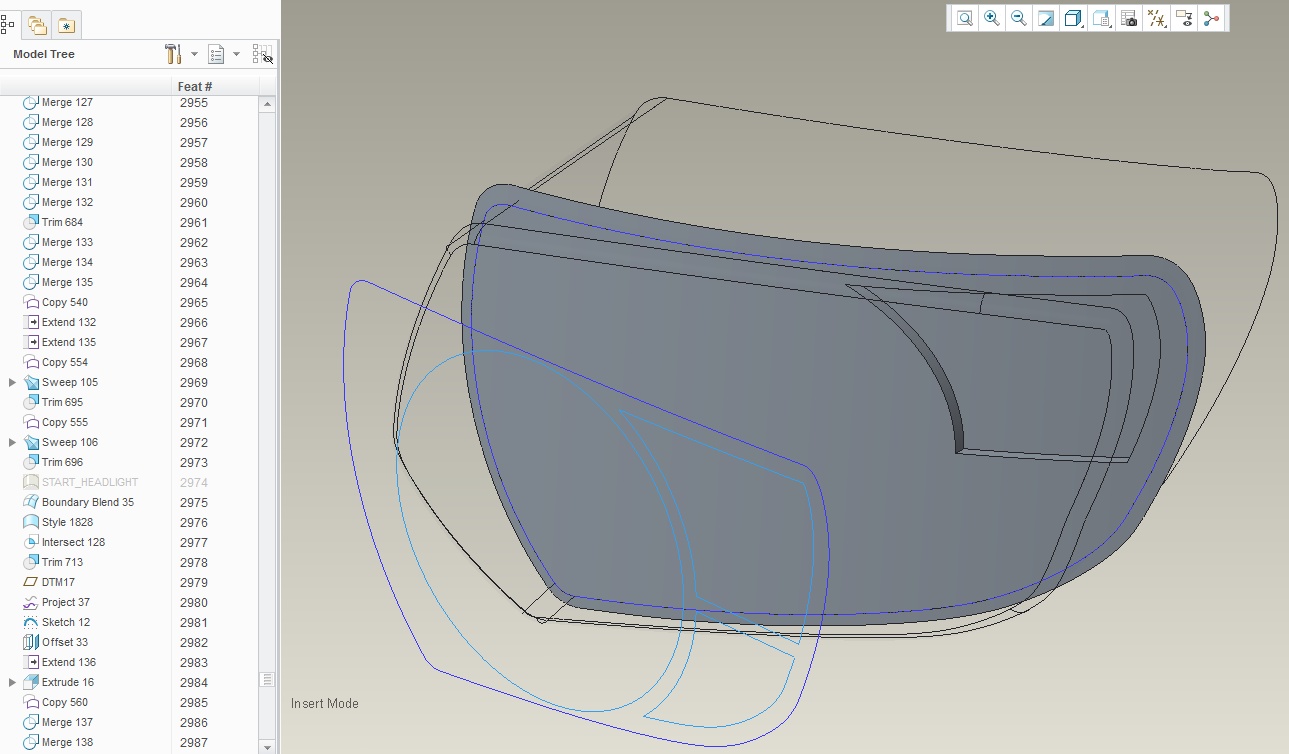The height and width of the screenshot is (754, 1289).
Task: Select the Extend 132 feature
Action: coord(69,322)
